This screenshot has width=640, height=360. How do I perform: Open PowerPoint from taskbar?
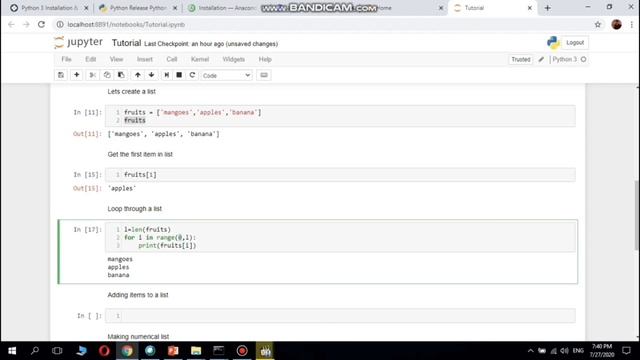click(x=173, y=351)
